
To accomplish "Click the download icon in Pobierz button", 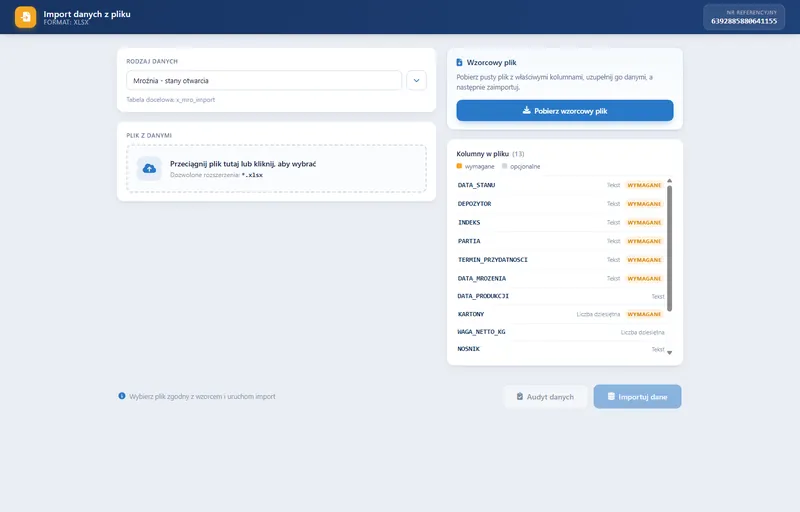I will pyautogui.click(x=527, y=110).
